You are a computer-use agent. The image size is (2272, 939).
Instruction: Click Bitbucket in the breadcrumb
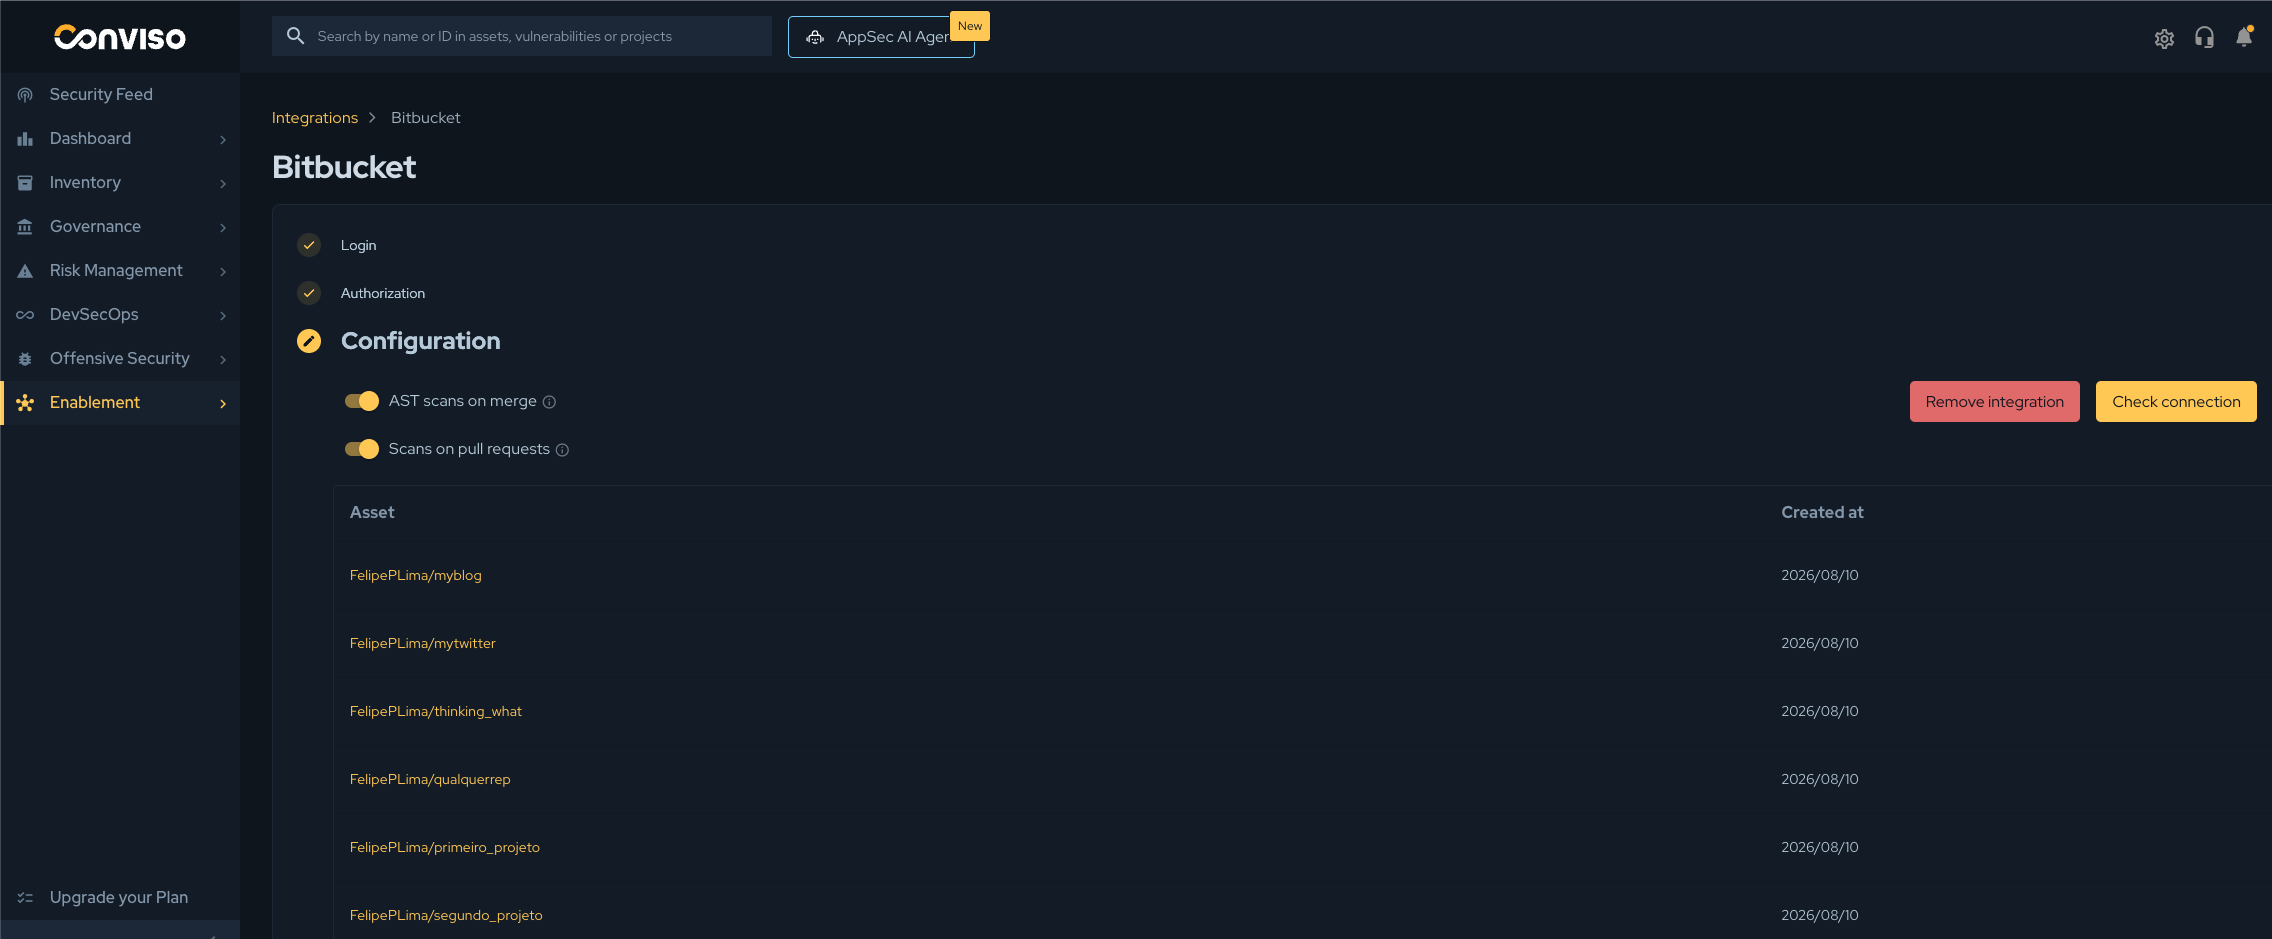(x=426, y=117)
